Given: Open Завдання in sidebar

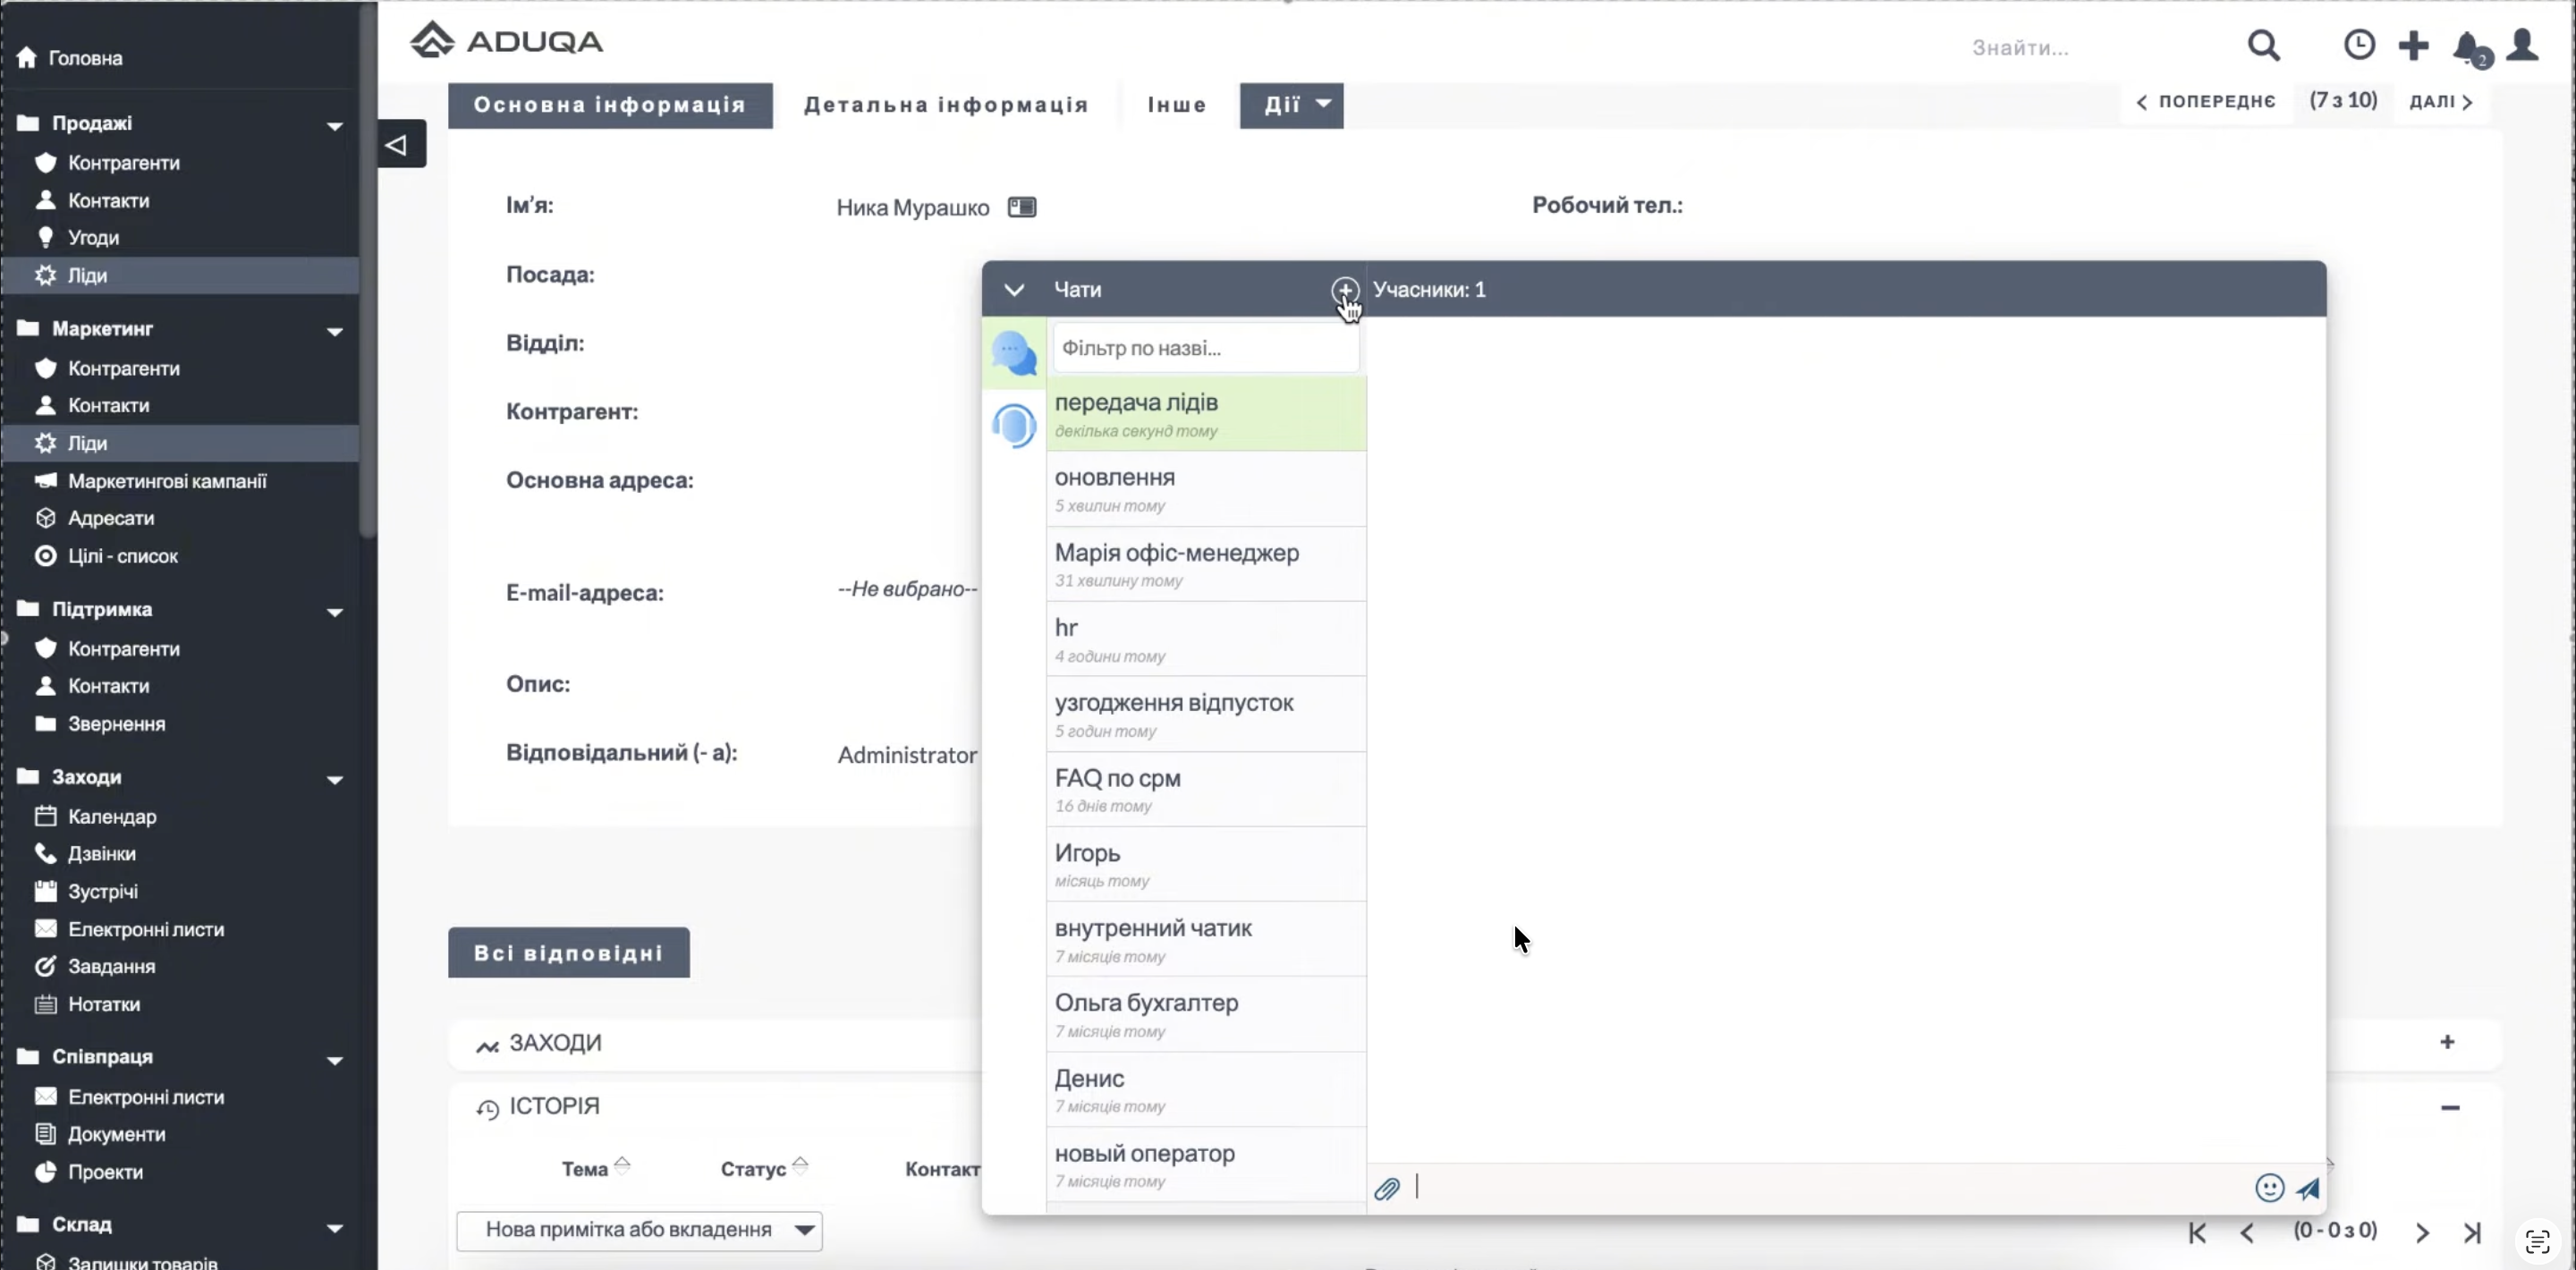Looking at the screenshot, I should click(x=111, y=966).
